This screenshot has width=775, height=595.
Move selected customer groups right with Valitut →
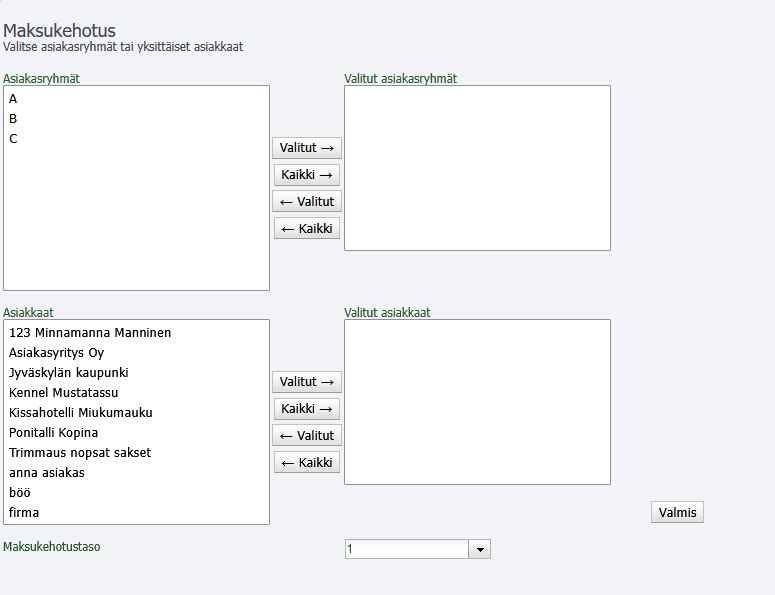point(307,148)
